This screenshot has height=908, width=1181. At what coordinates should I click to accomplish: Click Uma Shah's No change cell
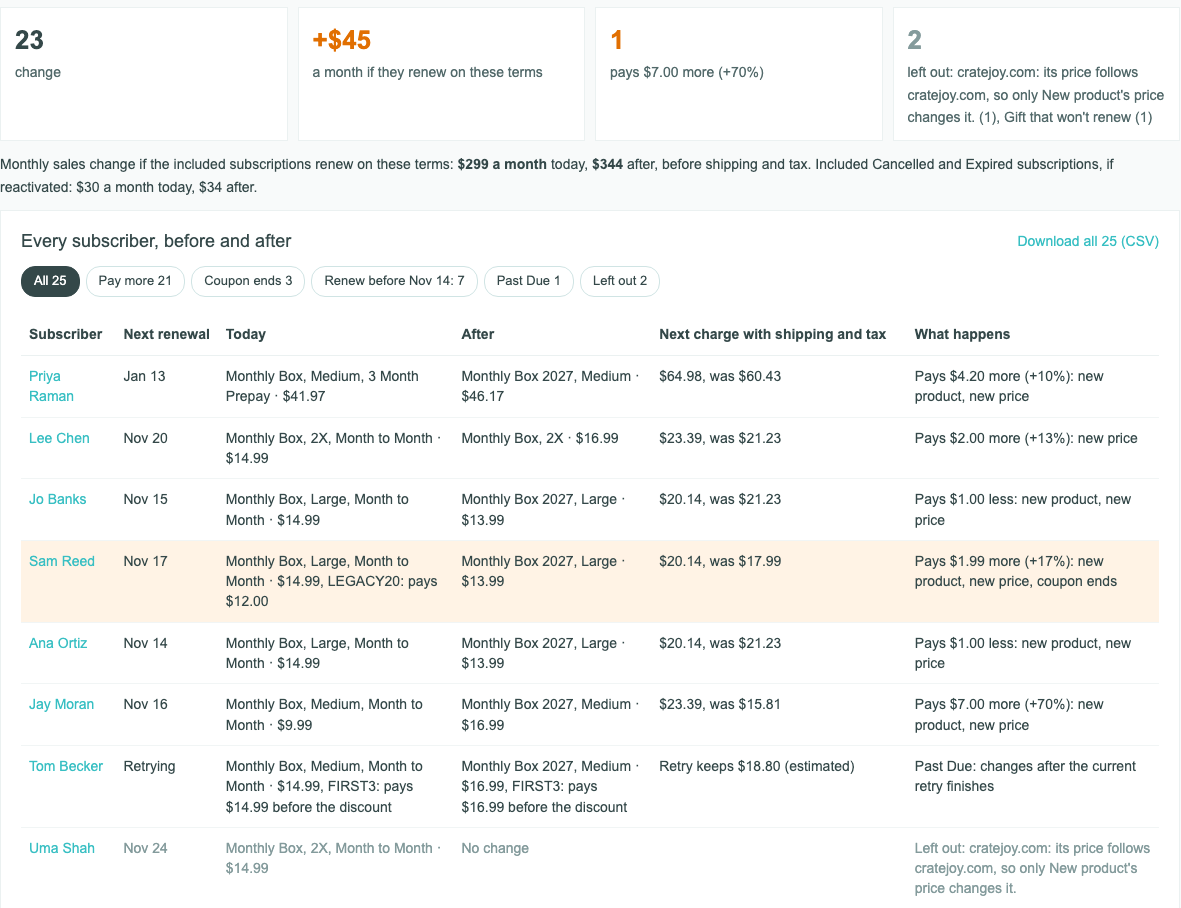point(495,848)
